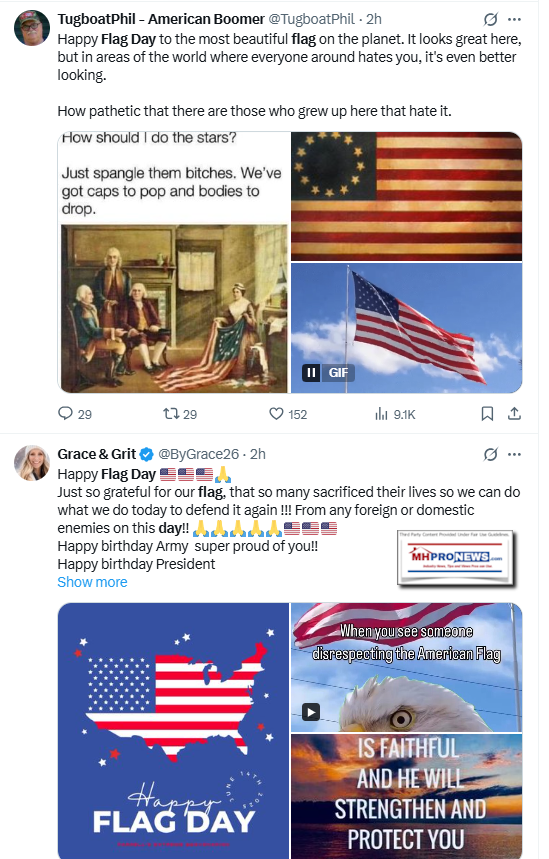549x859 pixels.
Task: Open the Betsy Ross painting meme image
Action: [x=174, y=262]
